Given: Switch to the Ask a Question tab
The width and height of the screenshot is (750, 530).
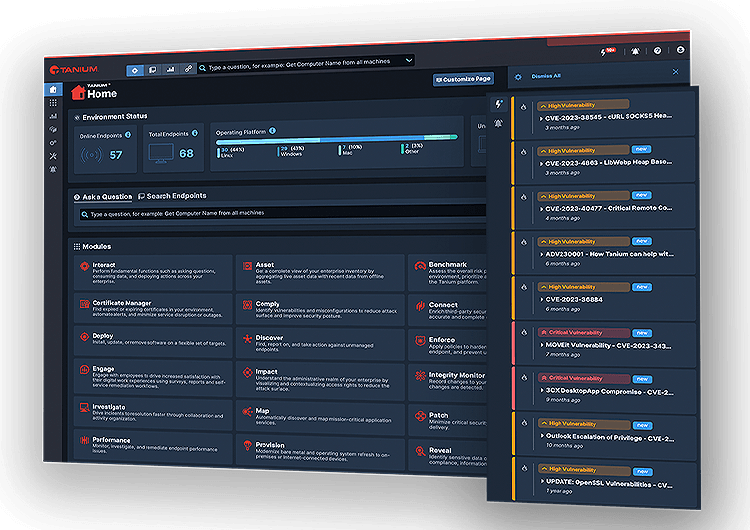Looking at the screenshot, I should click(x=103, y=197).
